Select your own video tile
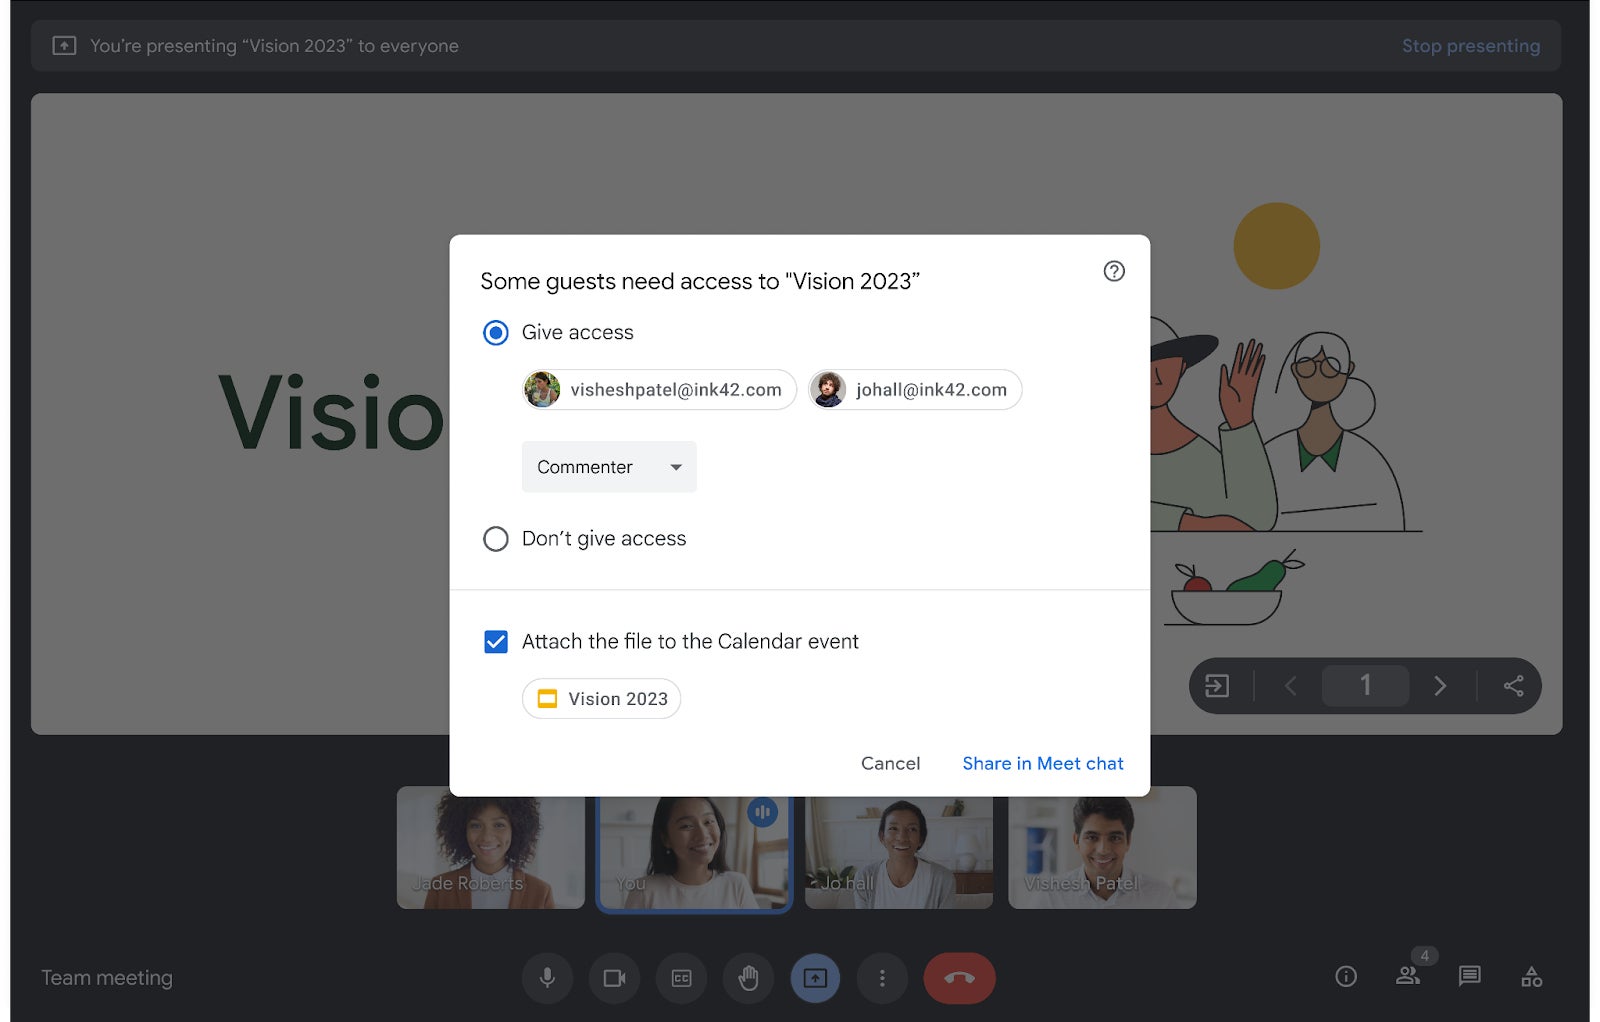Screen dimensions: 1600x1022 click(694, 853)
